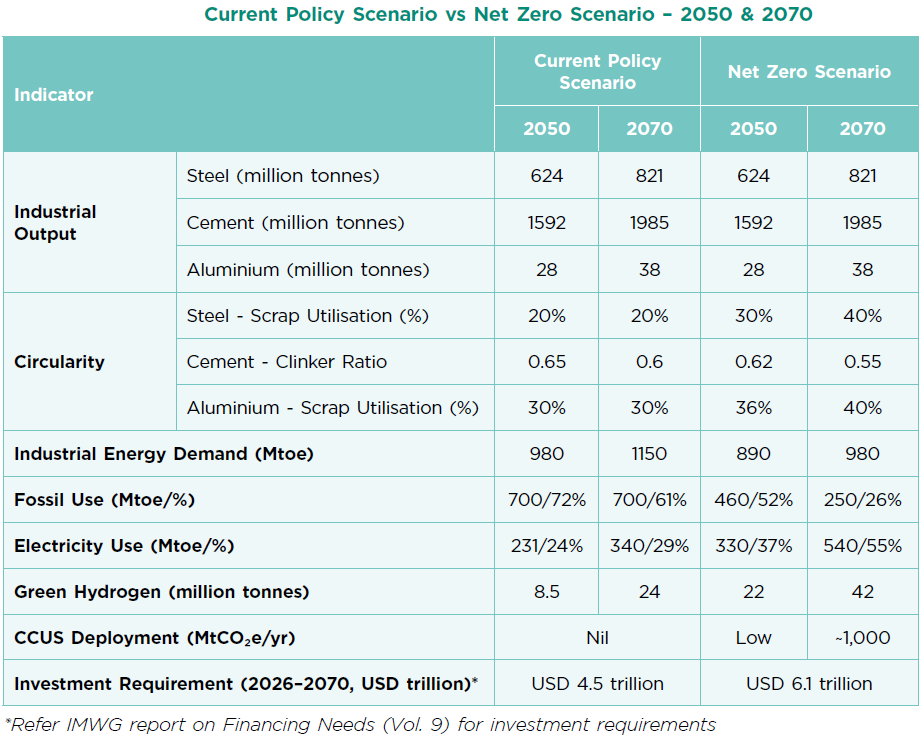
Task: Click the 'Circularity' row group label
Action: 59,362
